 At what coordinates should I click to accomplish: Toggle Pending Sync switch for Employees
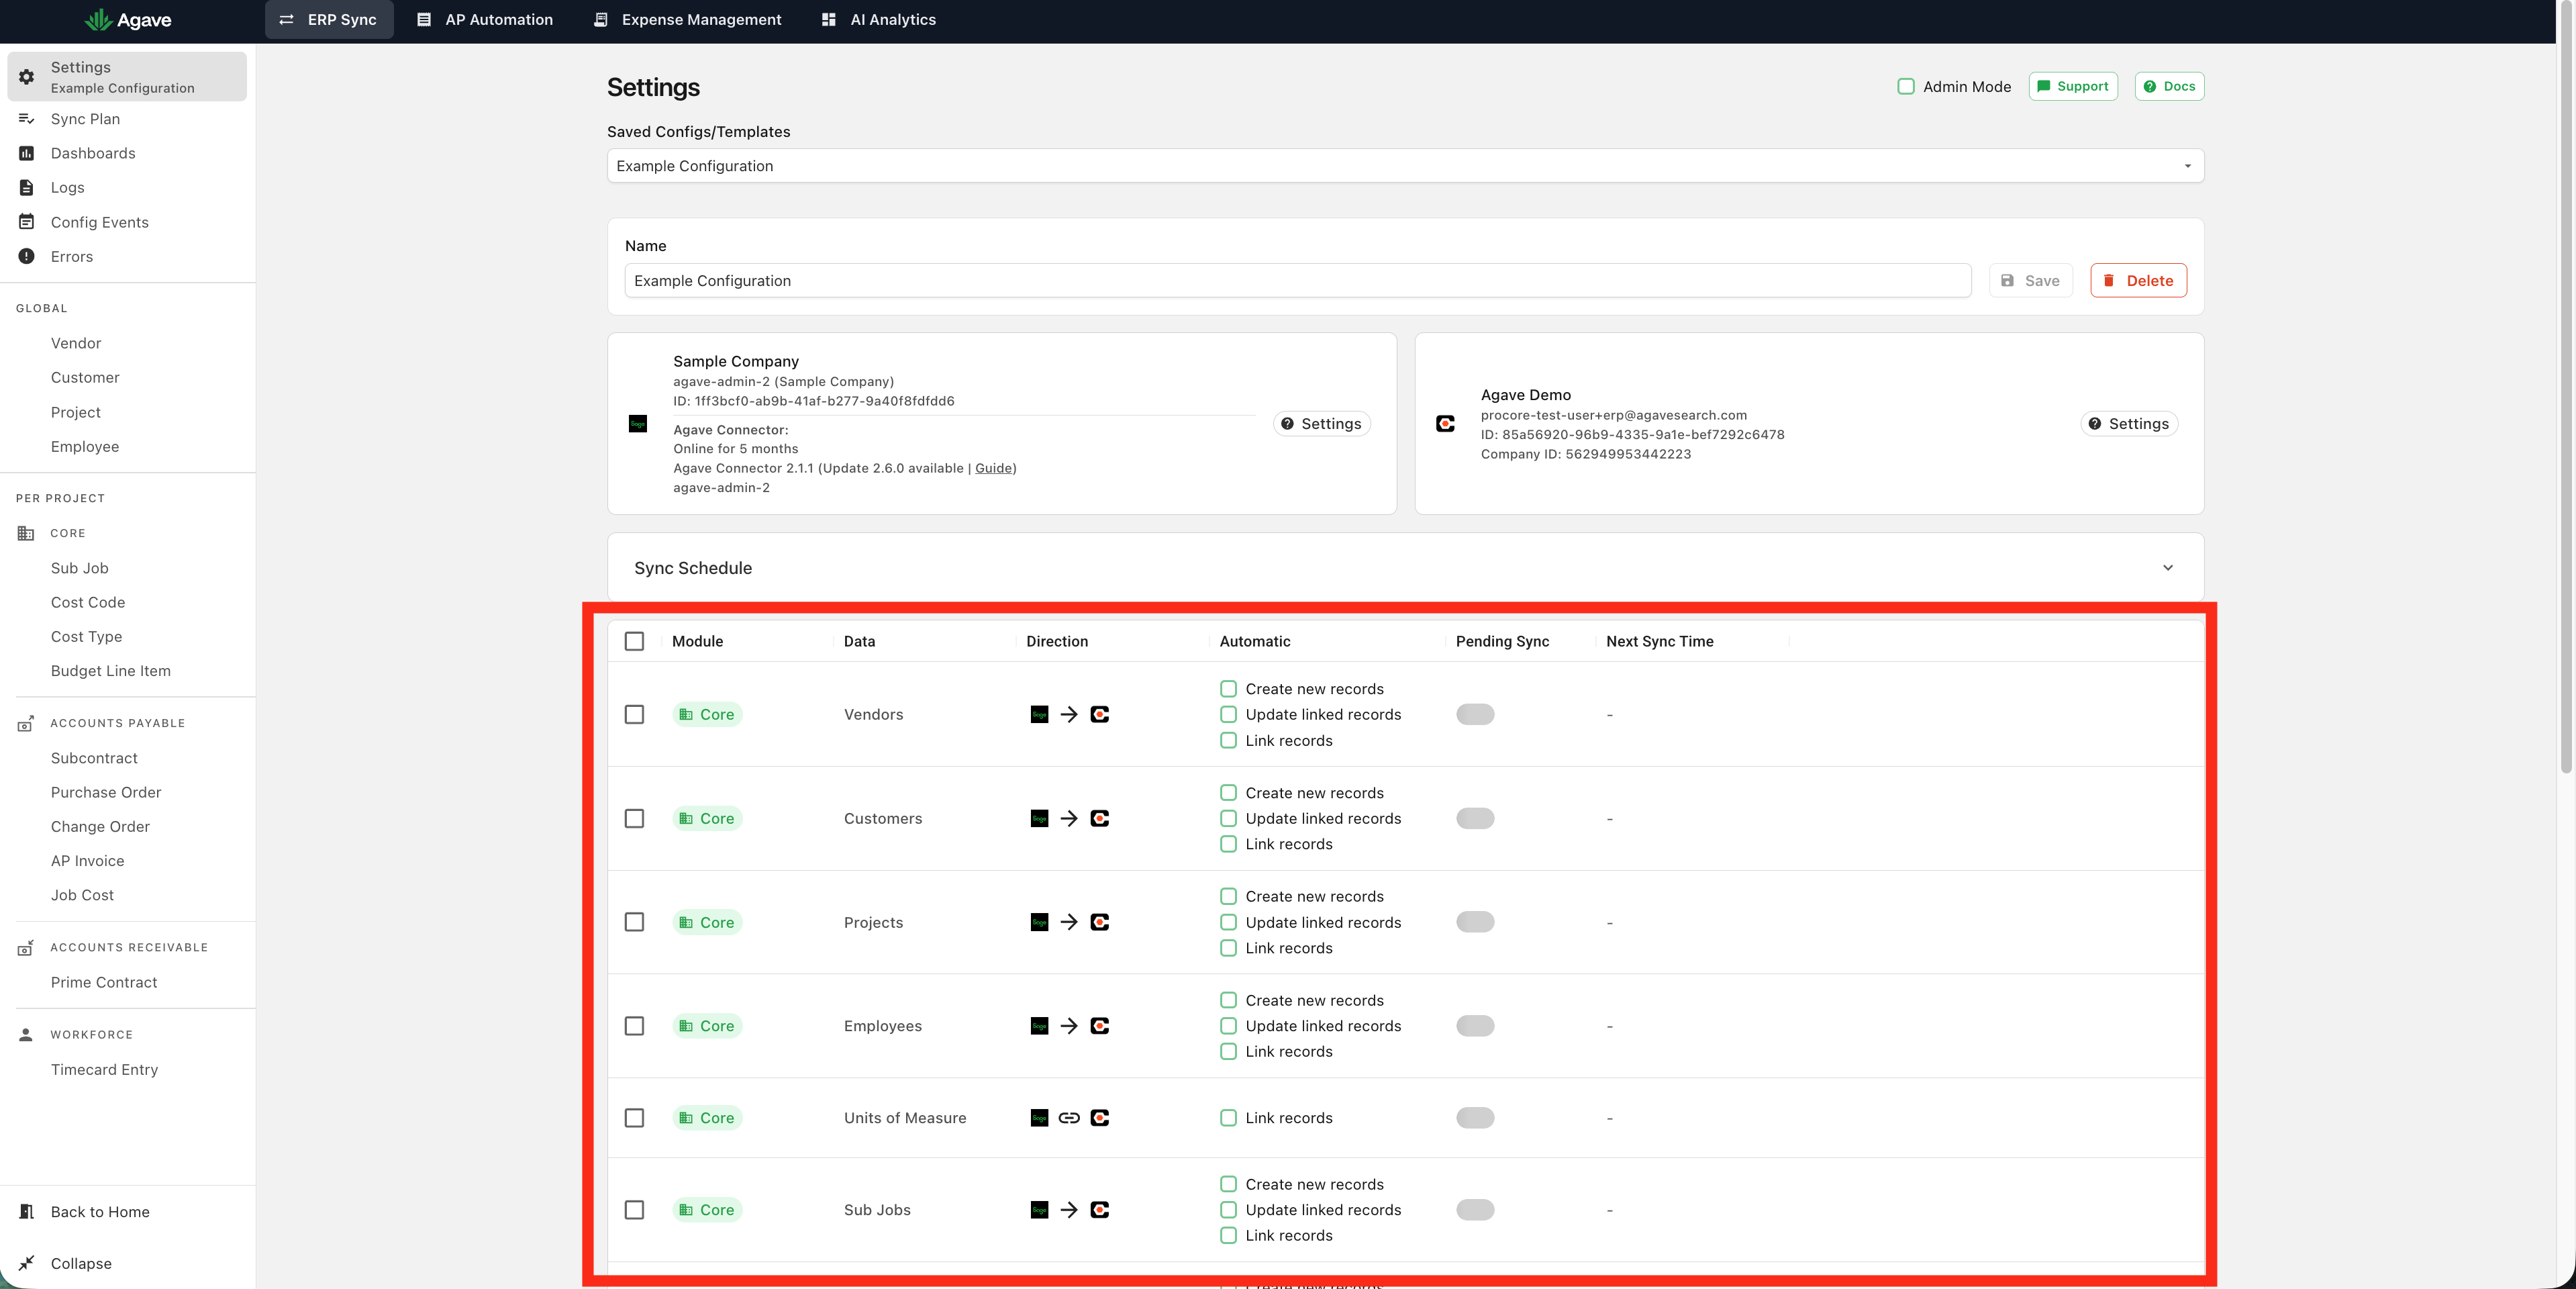click(1475, 1026)
